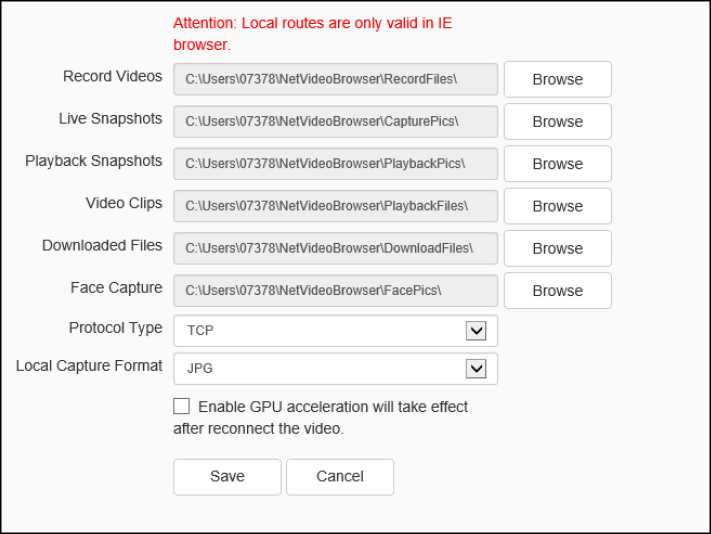Click Browse next to Record Videos
Image resolution: width=711 pixels, height=534 pixels.
pyautogui.click(x=557, y=80)
